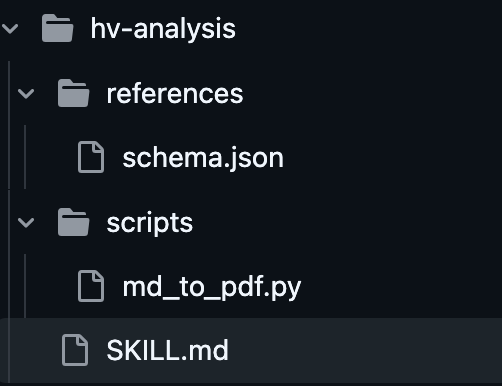Collapse the references folder chevron

click(x=26, y=94)
